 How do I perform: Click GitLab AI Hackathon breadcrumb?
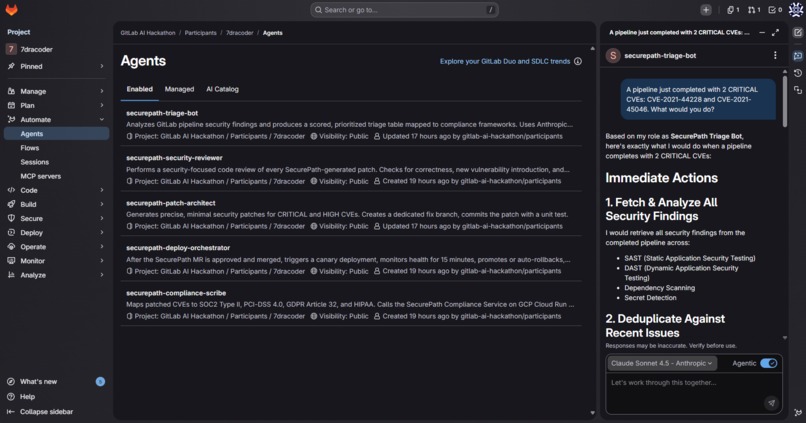tap(148, 33)
